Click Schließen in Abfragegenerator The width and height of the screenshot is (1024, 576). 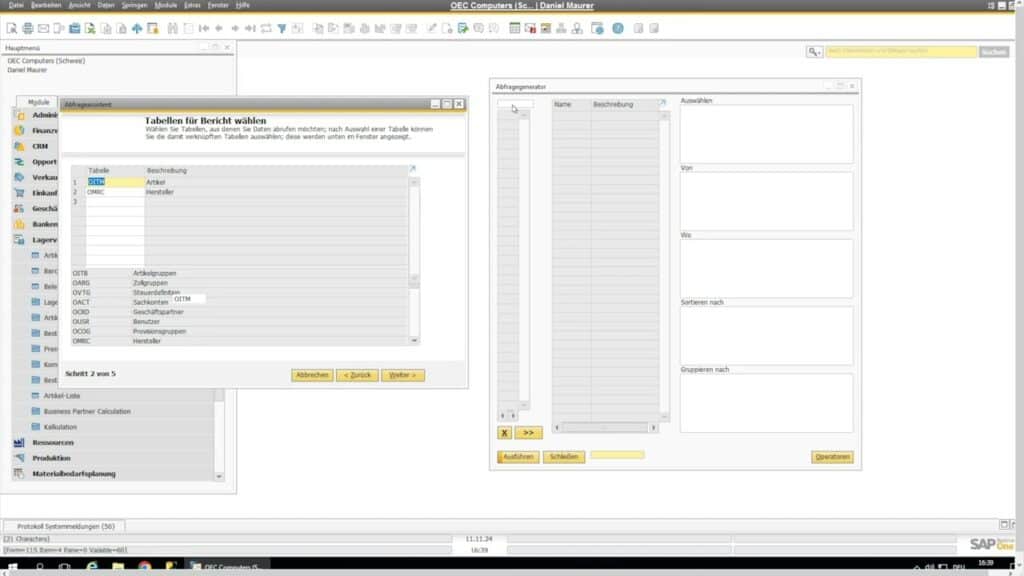564,456
